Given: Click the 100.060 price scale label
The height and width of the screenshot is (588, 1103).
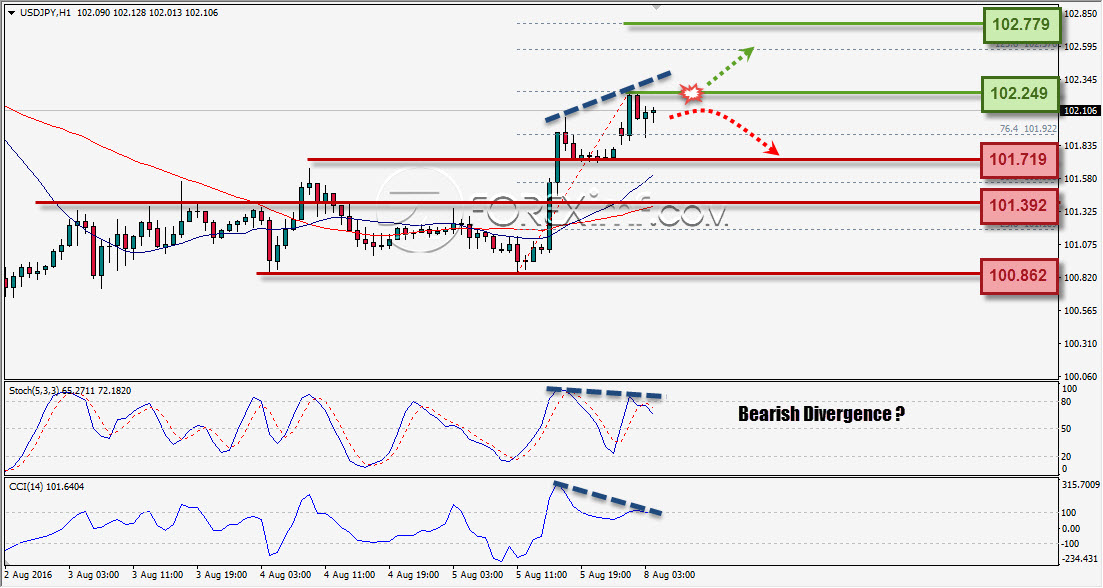Looking at the screenshot, I should (x=1081, y=376).
